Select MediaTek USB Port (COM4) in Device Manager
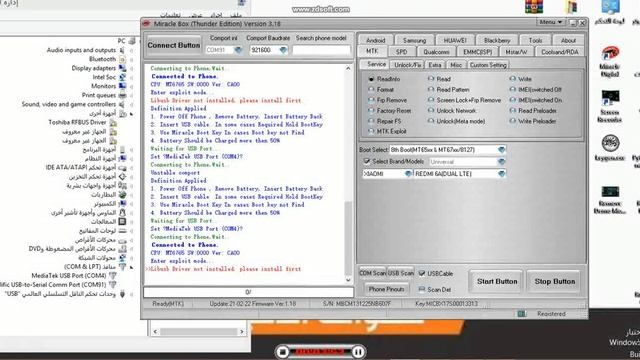The width and height of the screenshot is (640, 360). tap(69, 276)
